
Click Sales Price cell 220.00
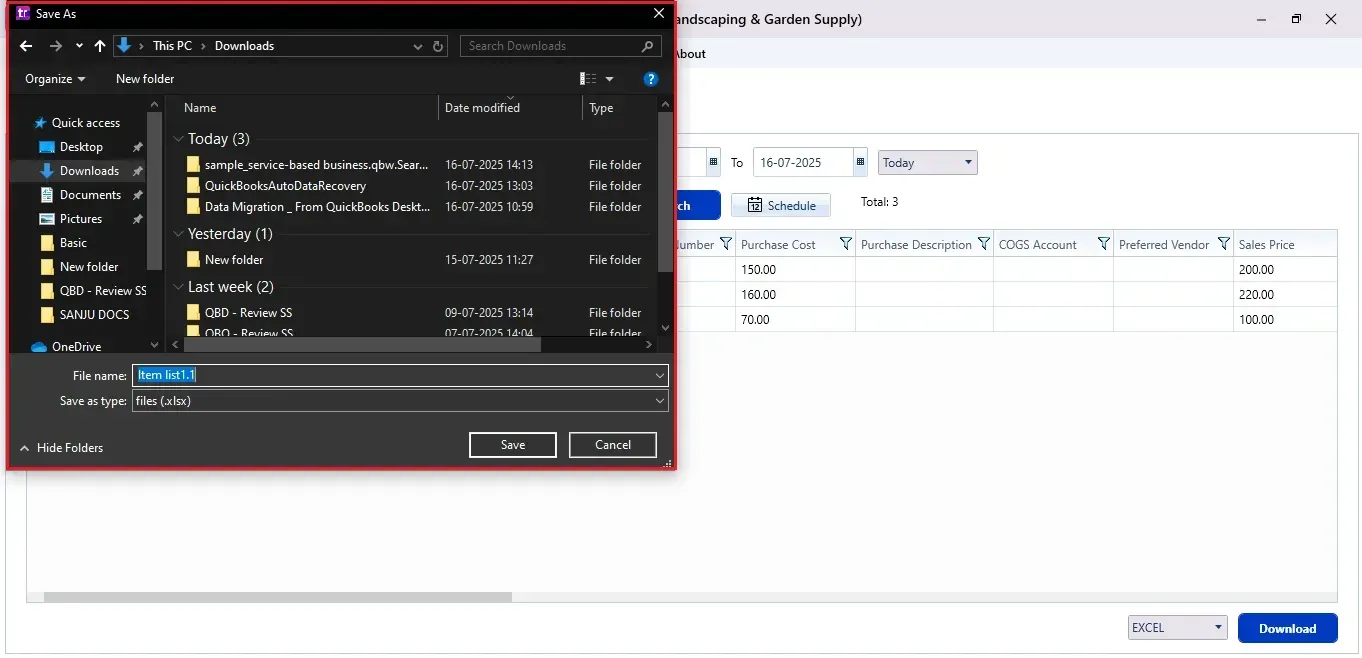click(1287, 295)
